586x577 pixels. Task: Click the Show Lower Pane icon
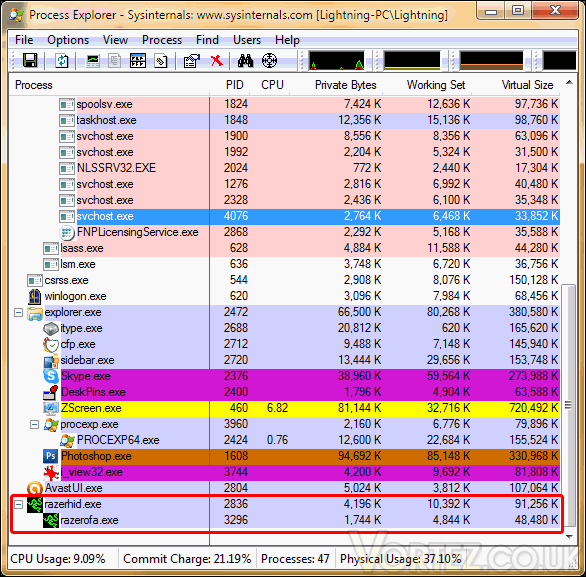[x=138, y=60]
